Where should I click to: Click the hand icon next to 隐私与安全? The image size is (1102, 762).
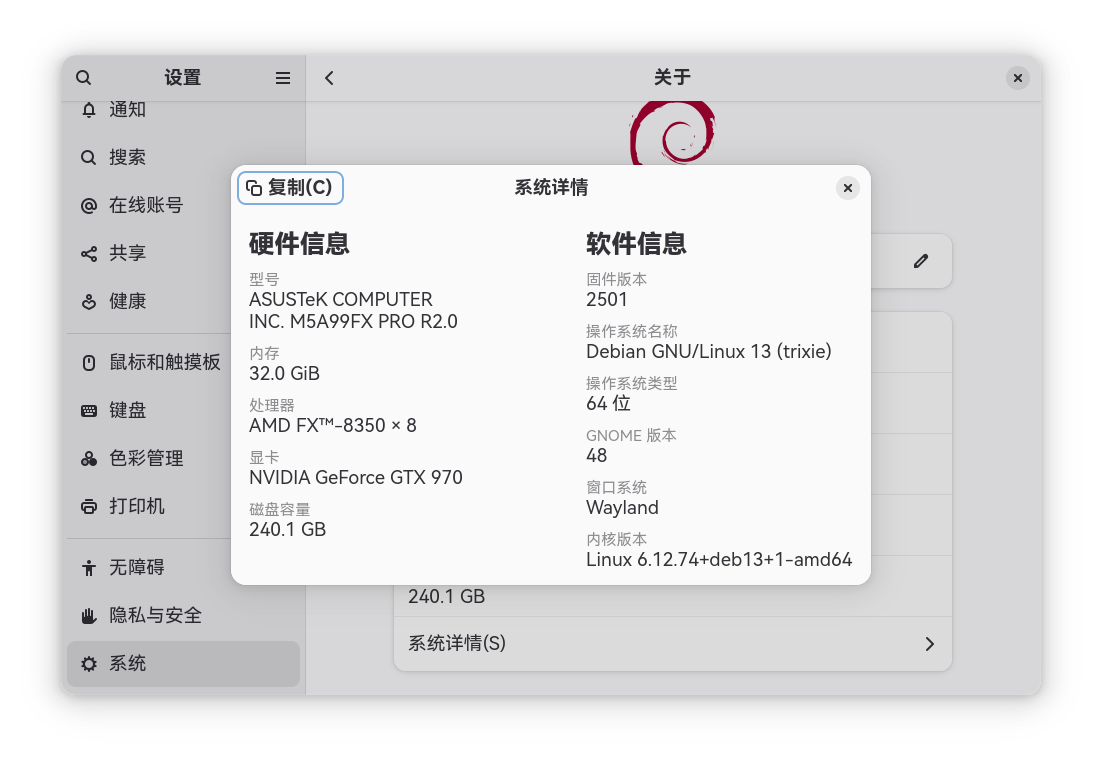(x=89, y=616)
